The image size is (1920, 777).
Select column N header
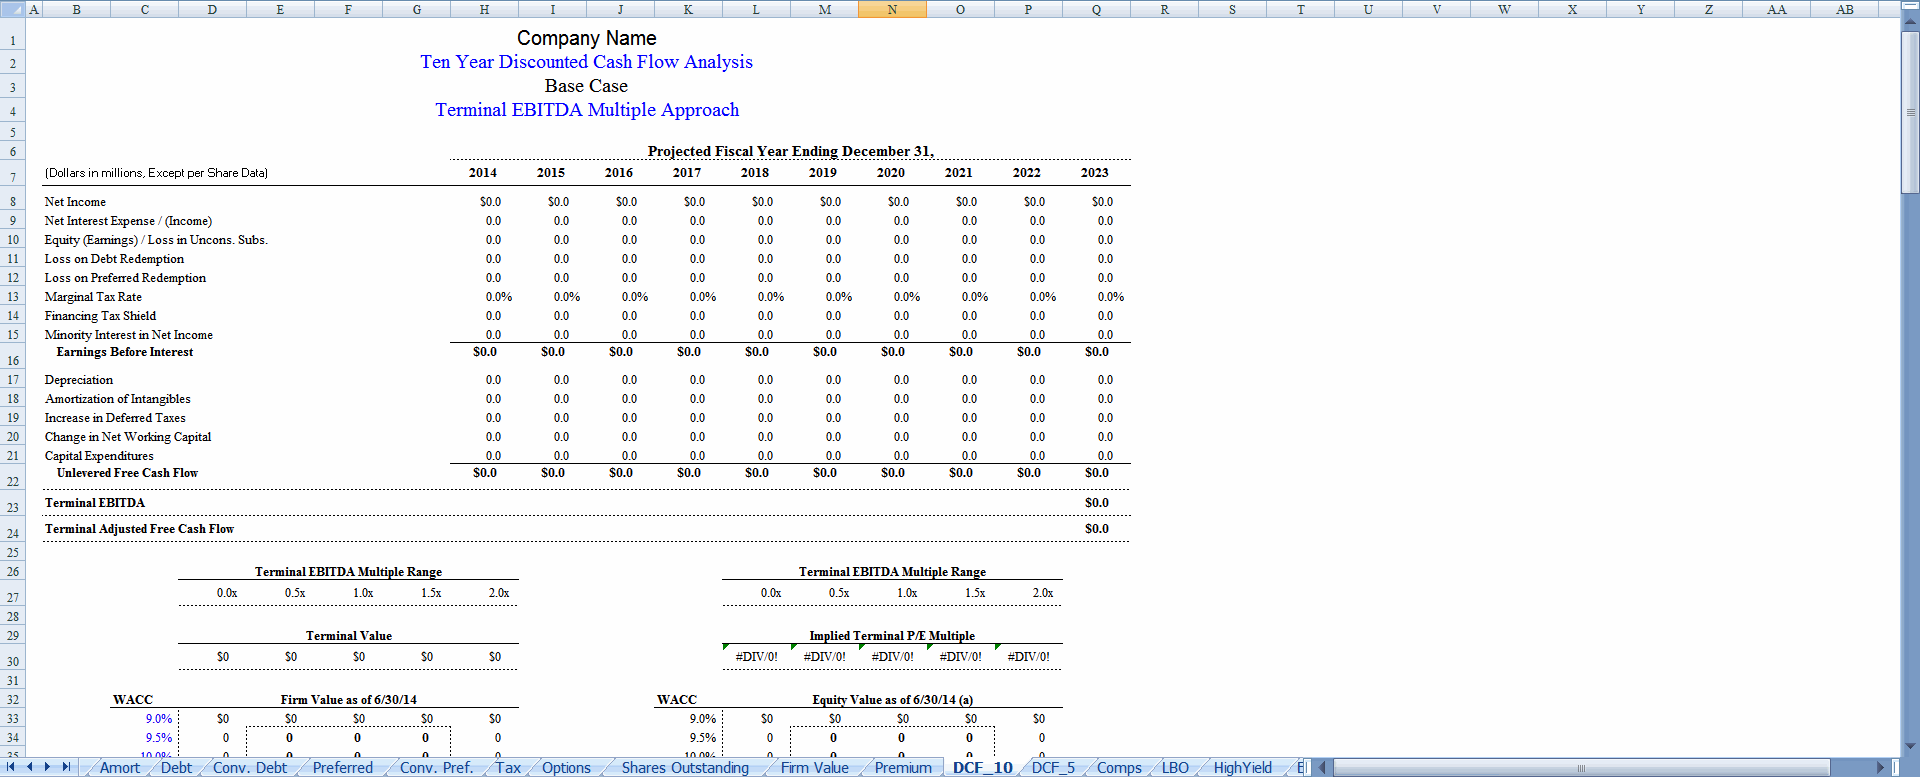click(x=892, y=9)
